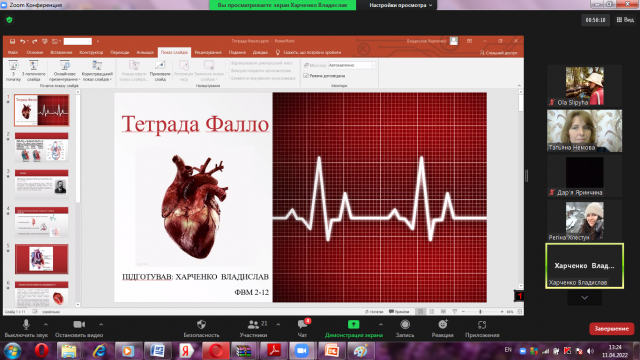This screenshot has height=360, width=640.
Task: Open the Apps icon in Zoom toolbar
Action: pos(482,325)
